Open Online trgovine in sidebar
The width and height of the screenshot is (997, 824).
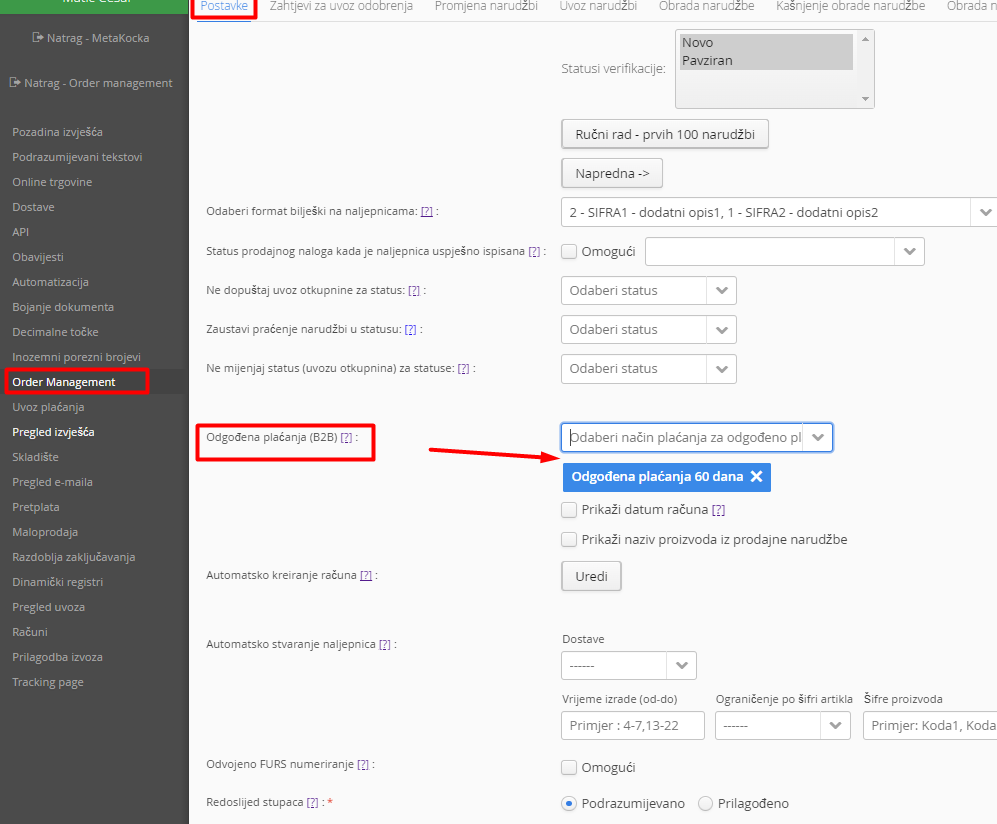point(52,182)
